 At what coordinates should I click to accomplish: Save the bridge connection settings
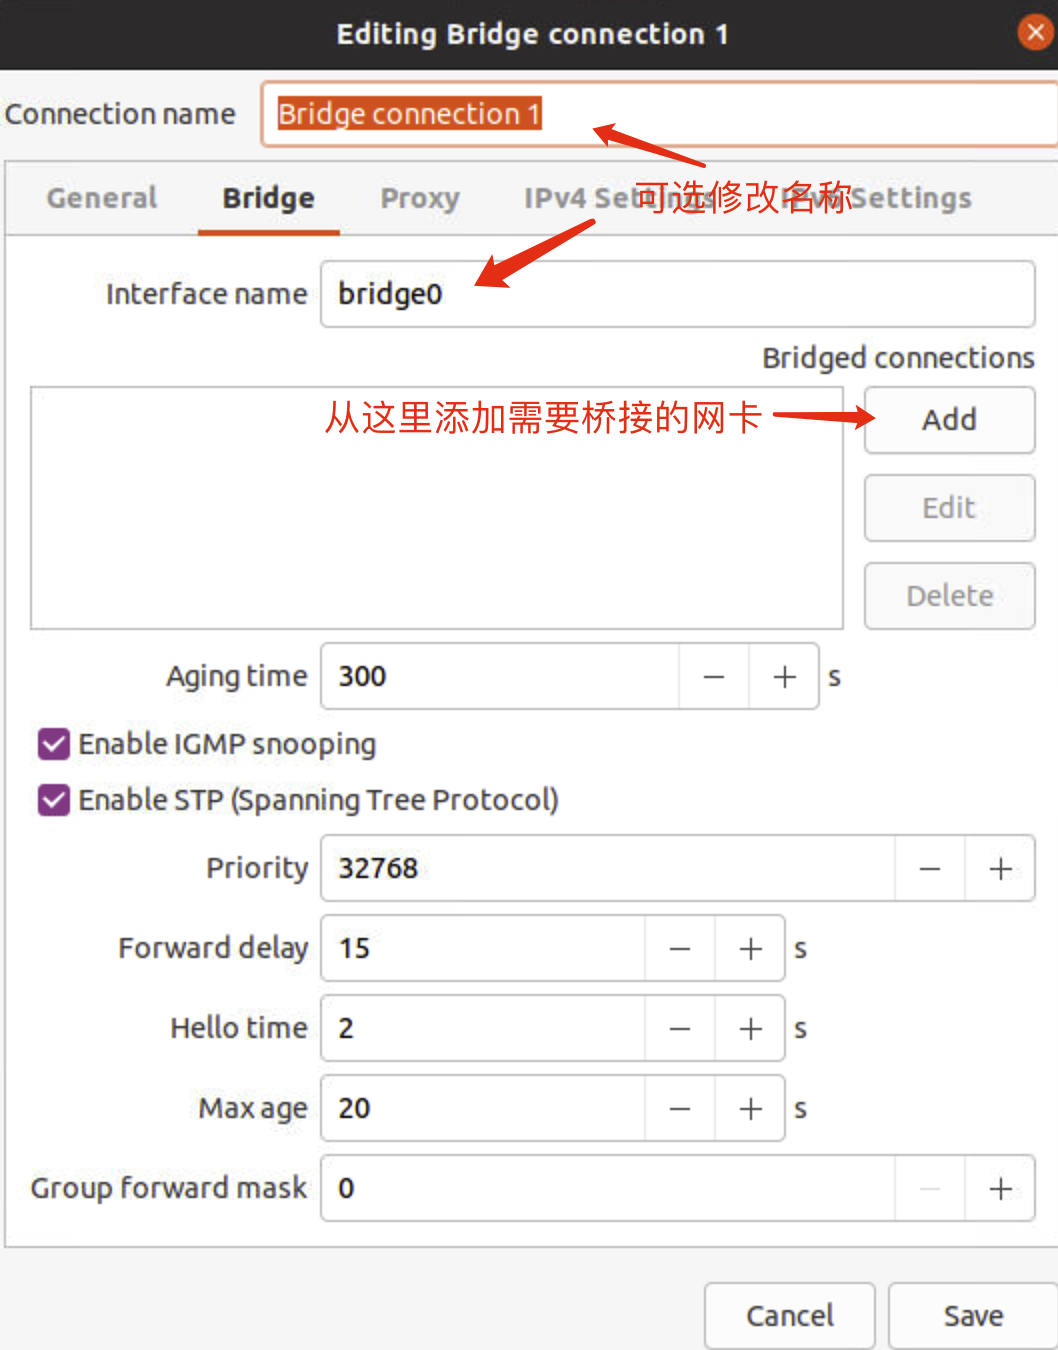coord(973,1316)
